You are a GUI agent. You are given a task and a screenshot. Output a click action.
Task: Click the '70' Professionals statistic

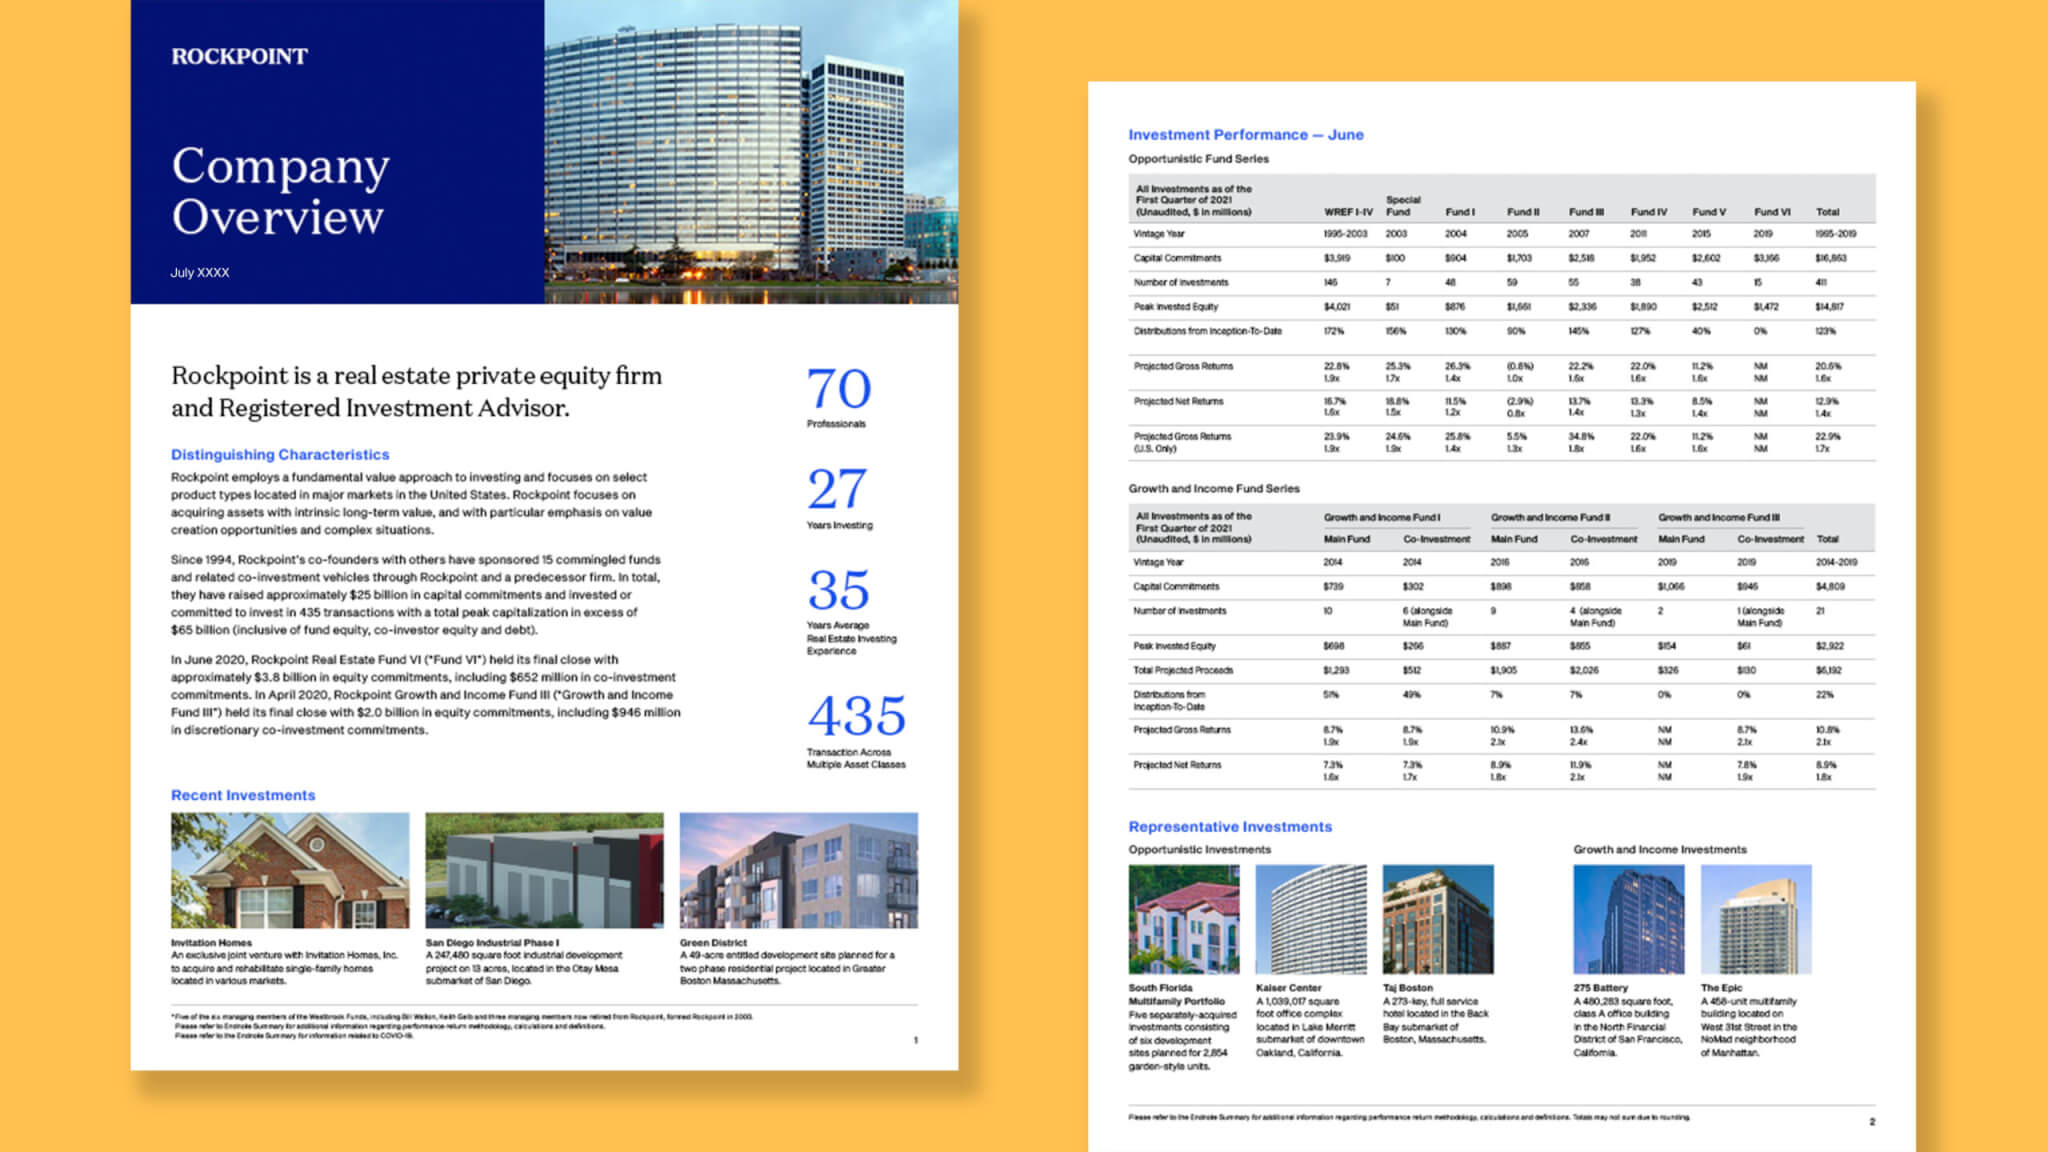[x=839, y=389]
